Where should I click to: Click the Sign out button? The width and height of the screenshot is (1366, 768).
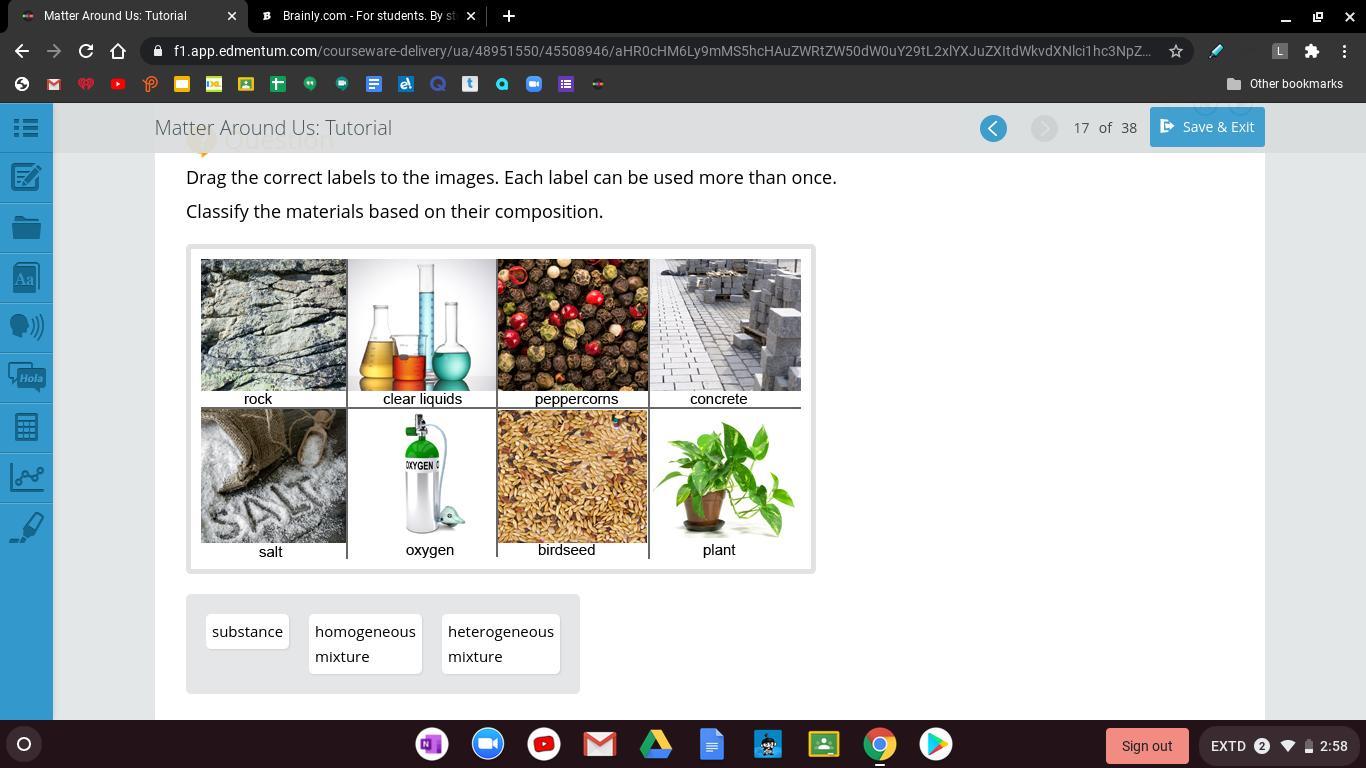1147,746
